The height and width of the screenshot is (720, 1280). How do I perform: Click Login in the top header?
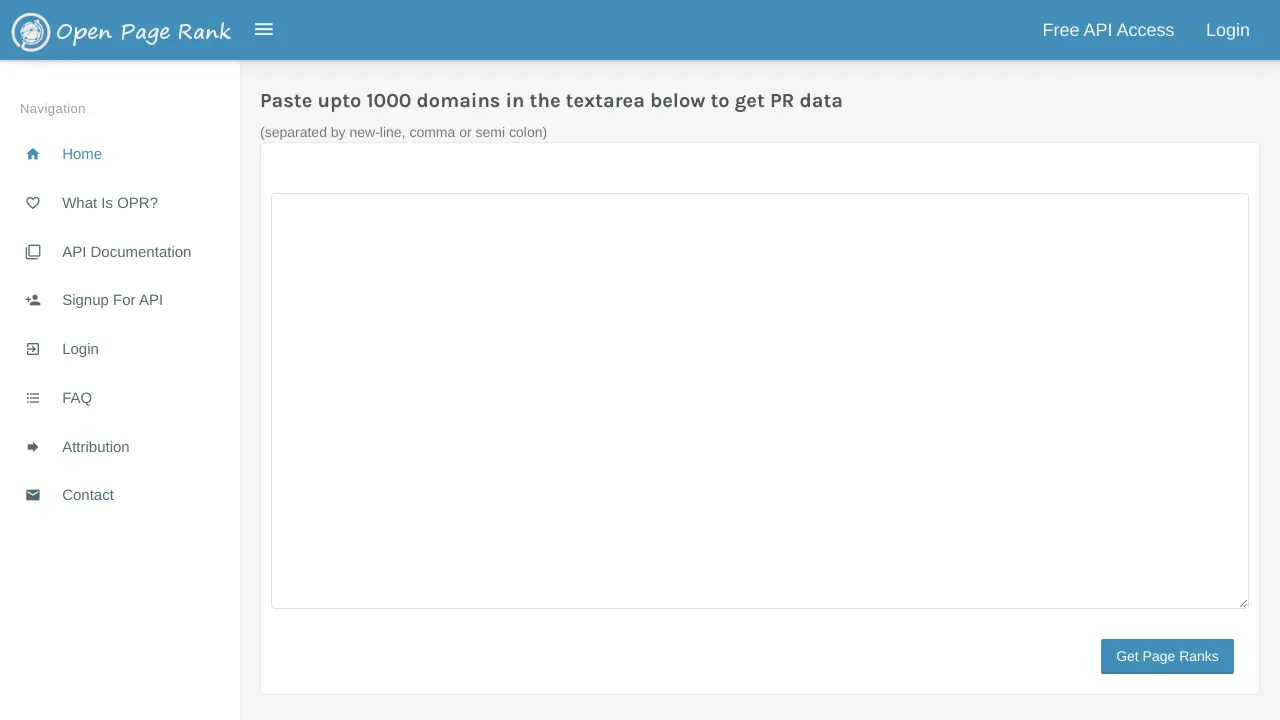1228,30
